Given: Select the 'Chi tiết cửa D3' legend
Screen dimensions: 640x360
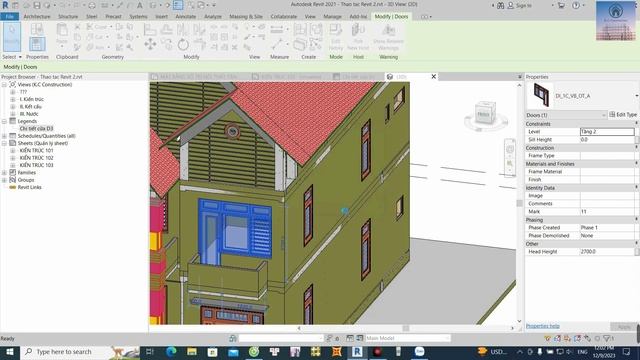Looking at the screenshot, I should (x=36, y=129).
